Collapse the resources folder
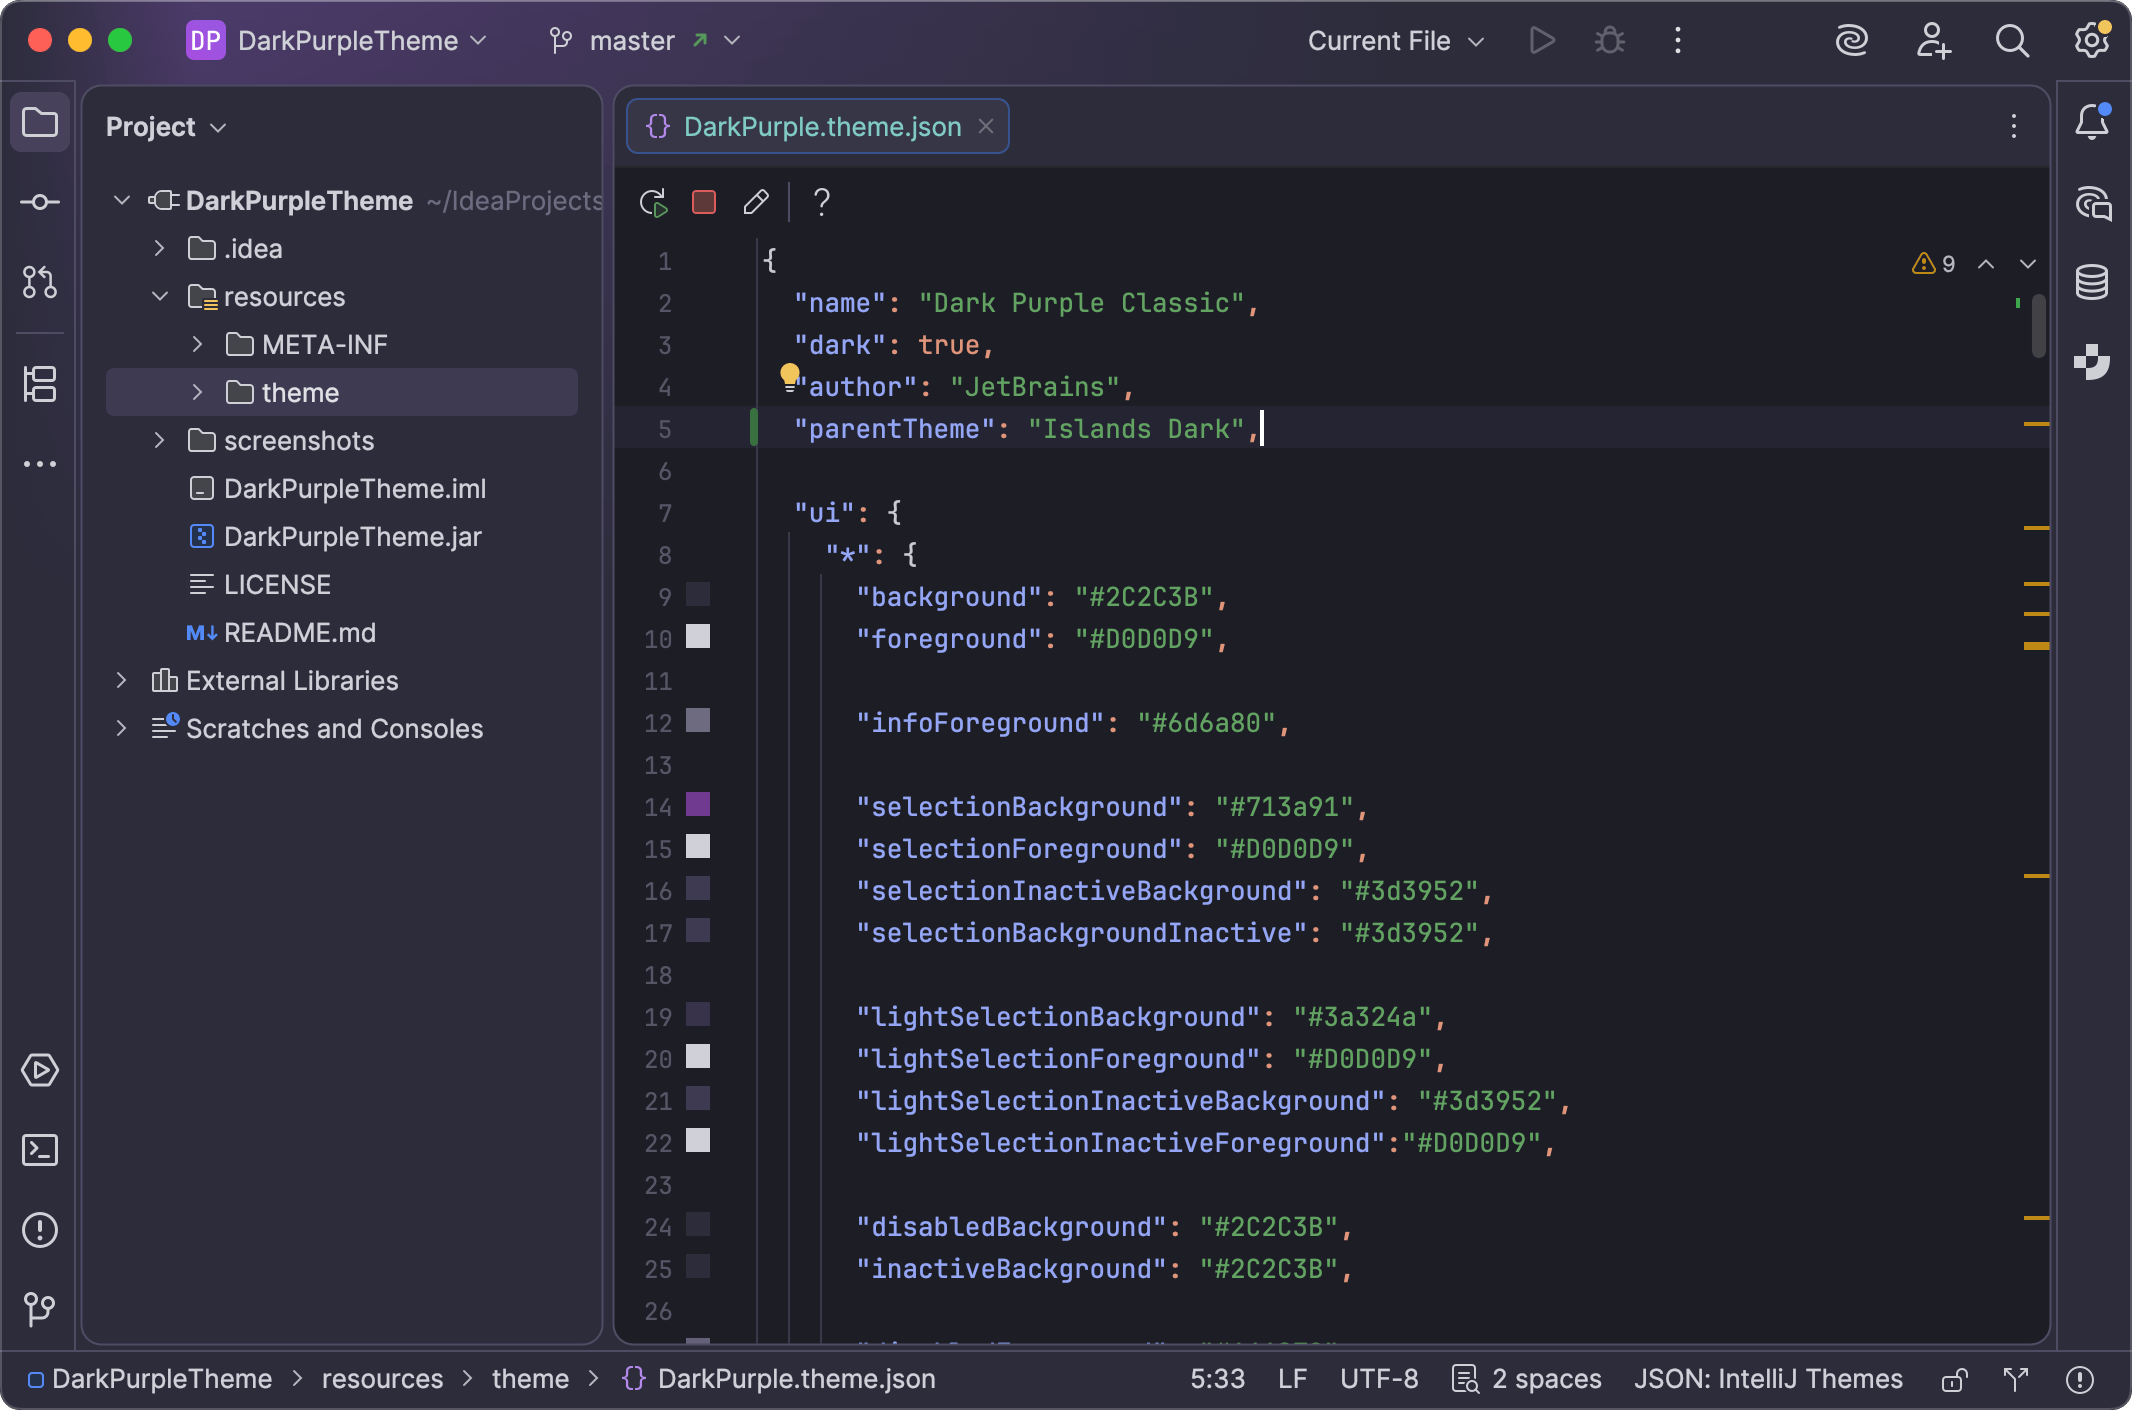This screenshot has height=1410, width=2132. point(159,296)
